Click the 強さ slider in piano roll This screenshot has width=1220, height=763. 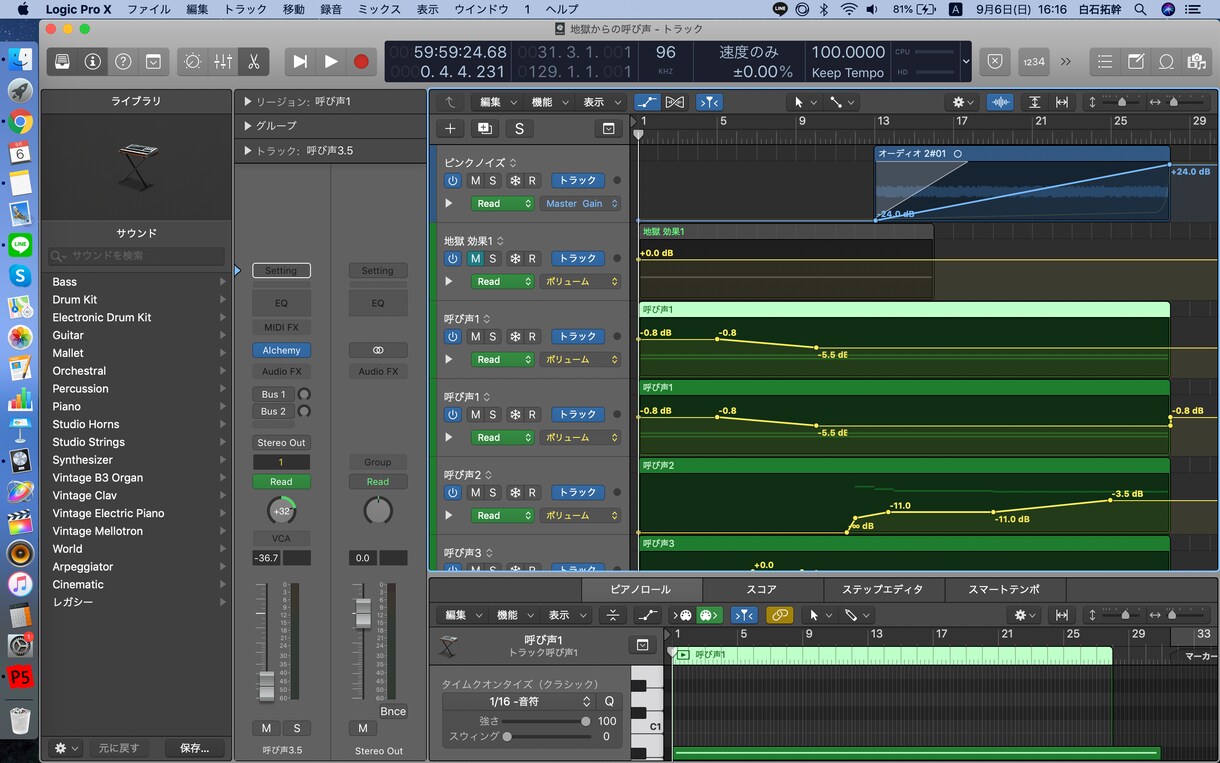pyautogui.click(x=546, y=721)
